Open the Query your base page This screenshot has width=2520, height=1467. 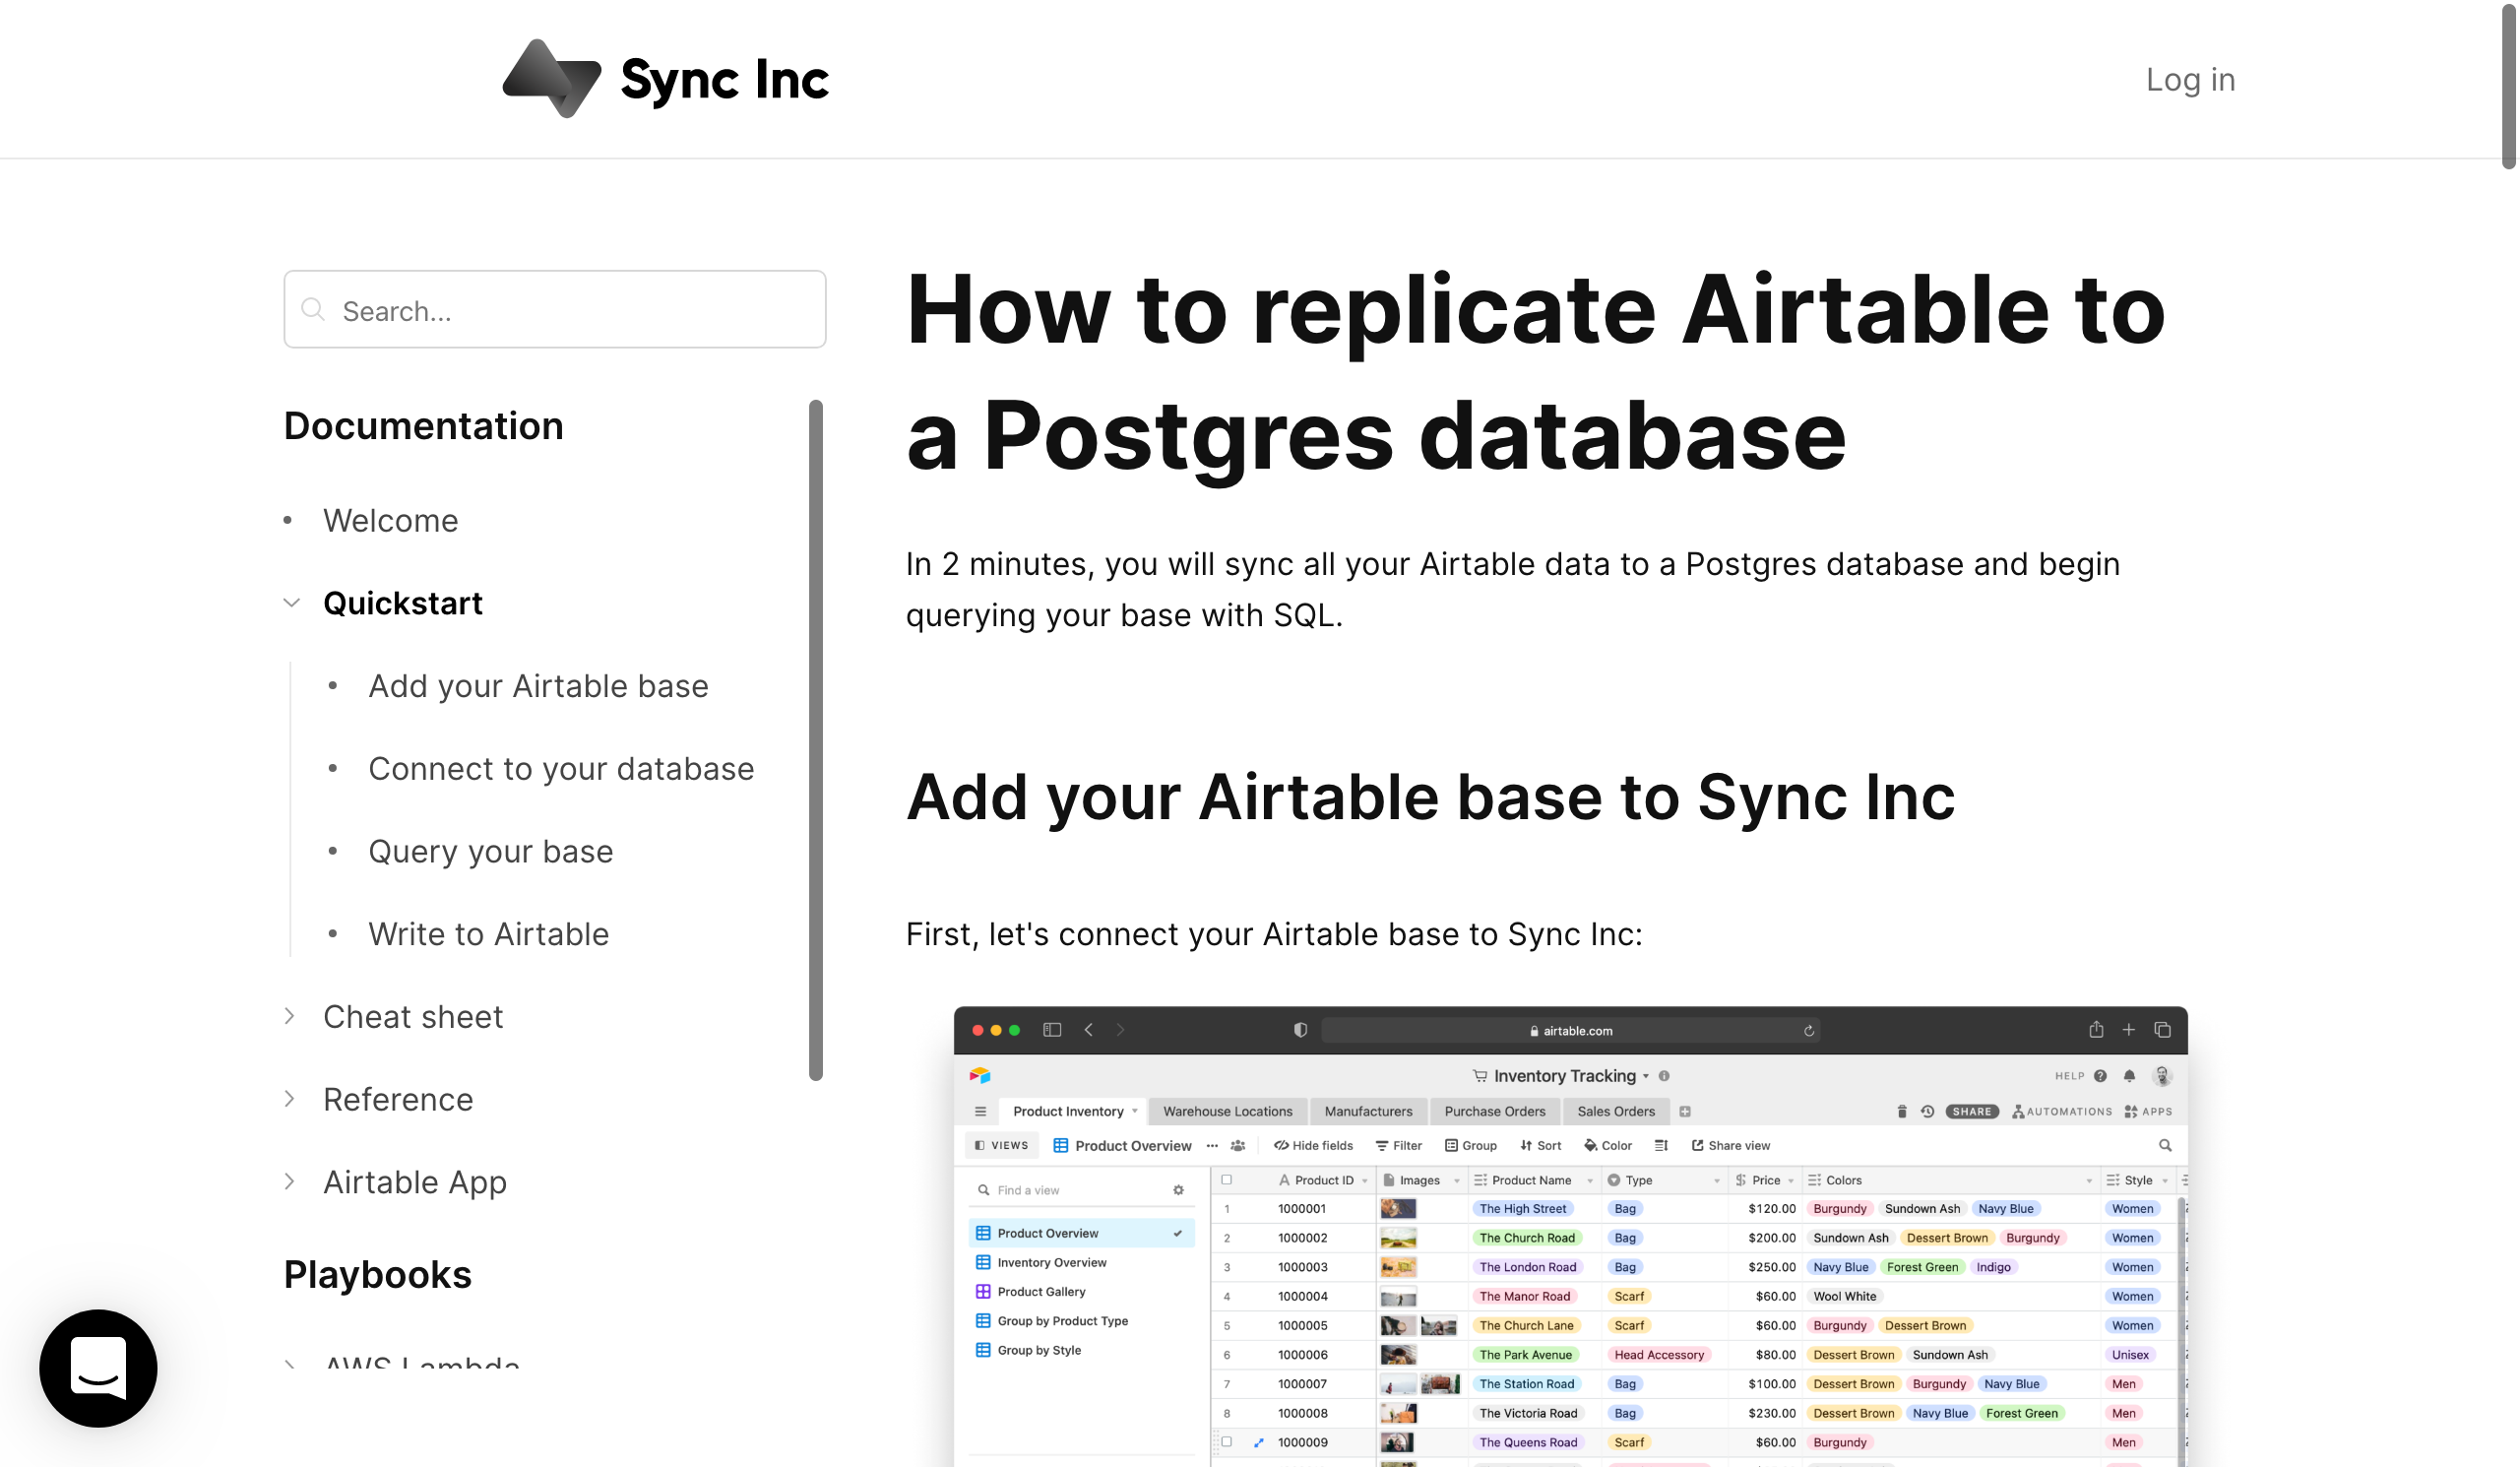point(490,851)
